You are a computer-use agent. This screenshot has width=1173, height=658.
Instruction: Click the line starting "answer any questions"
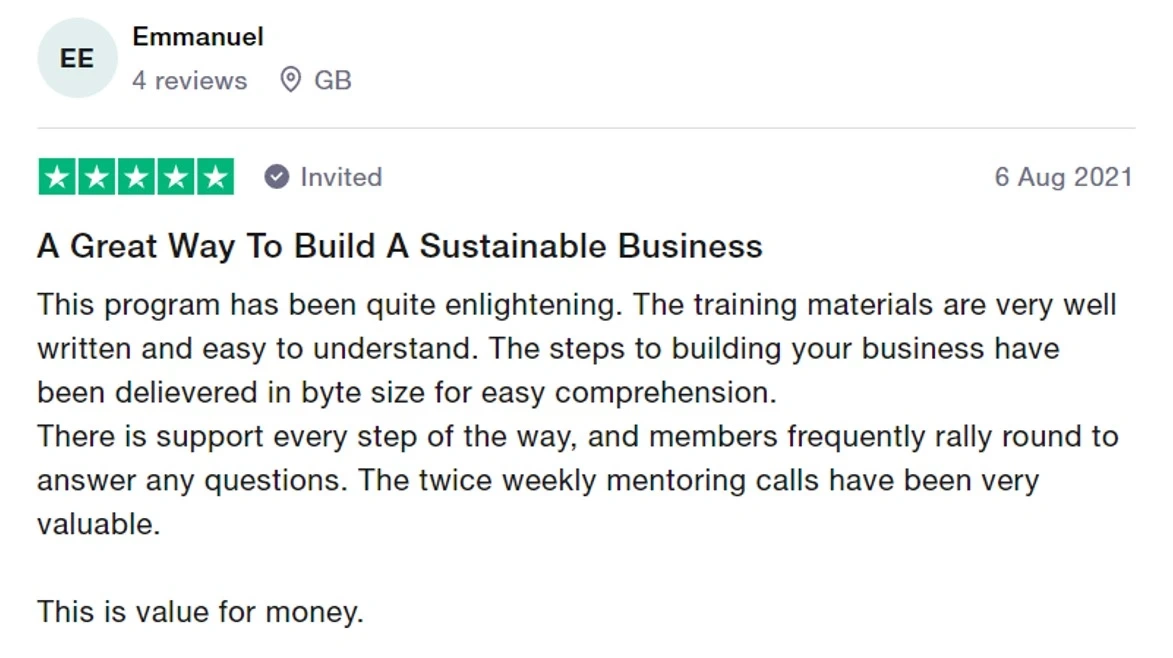point(538,480)
